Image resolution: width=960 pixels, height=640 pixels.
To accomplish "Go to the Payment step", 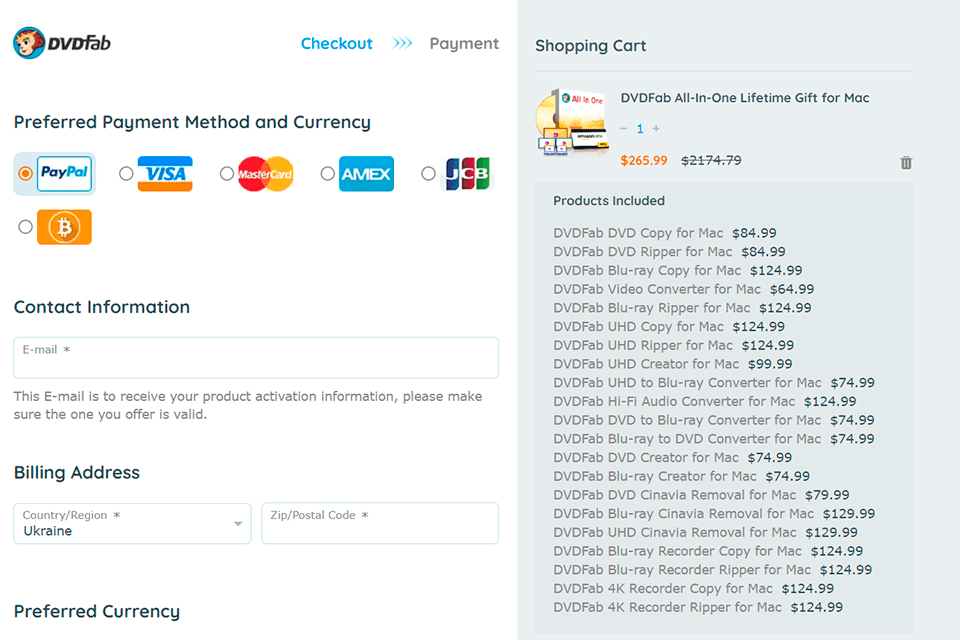I will (x=464, y=44).
